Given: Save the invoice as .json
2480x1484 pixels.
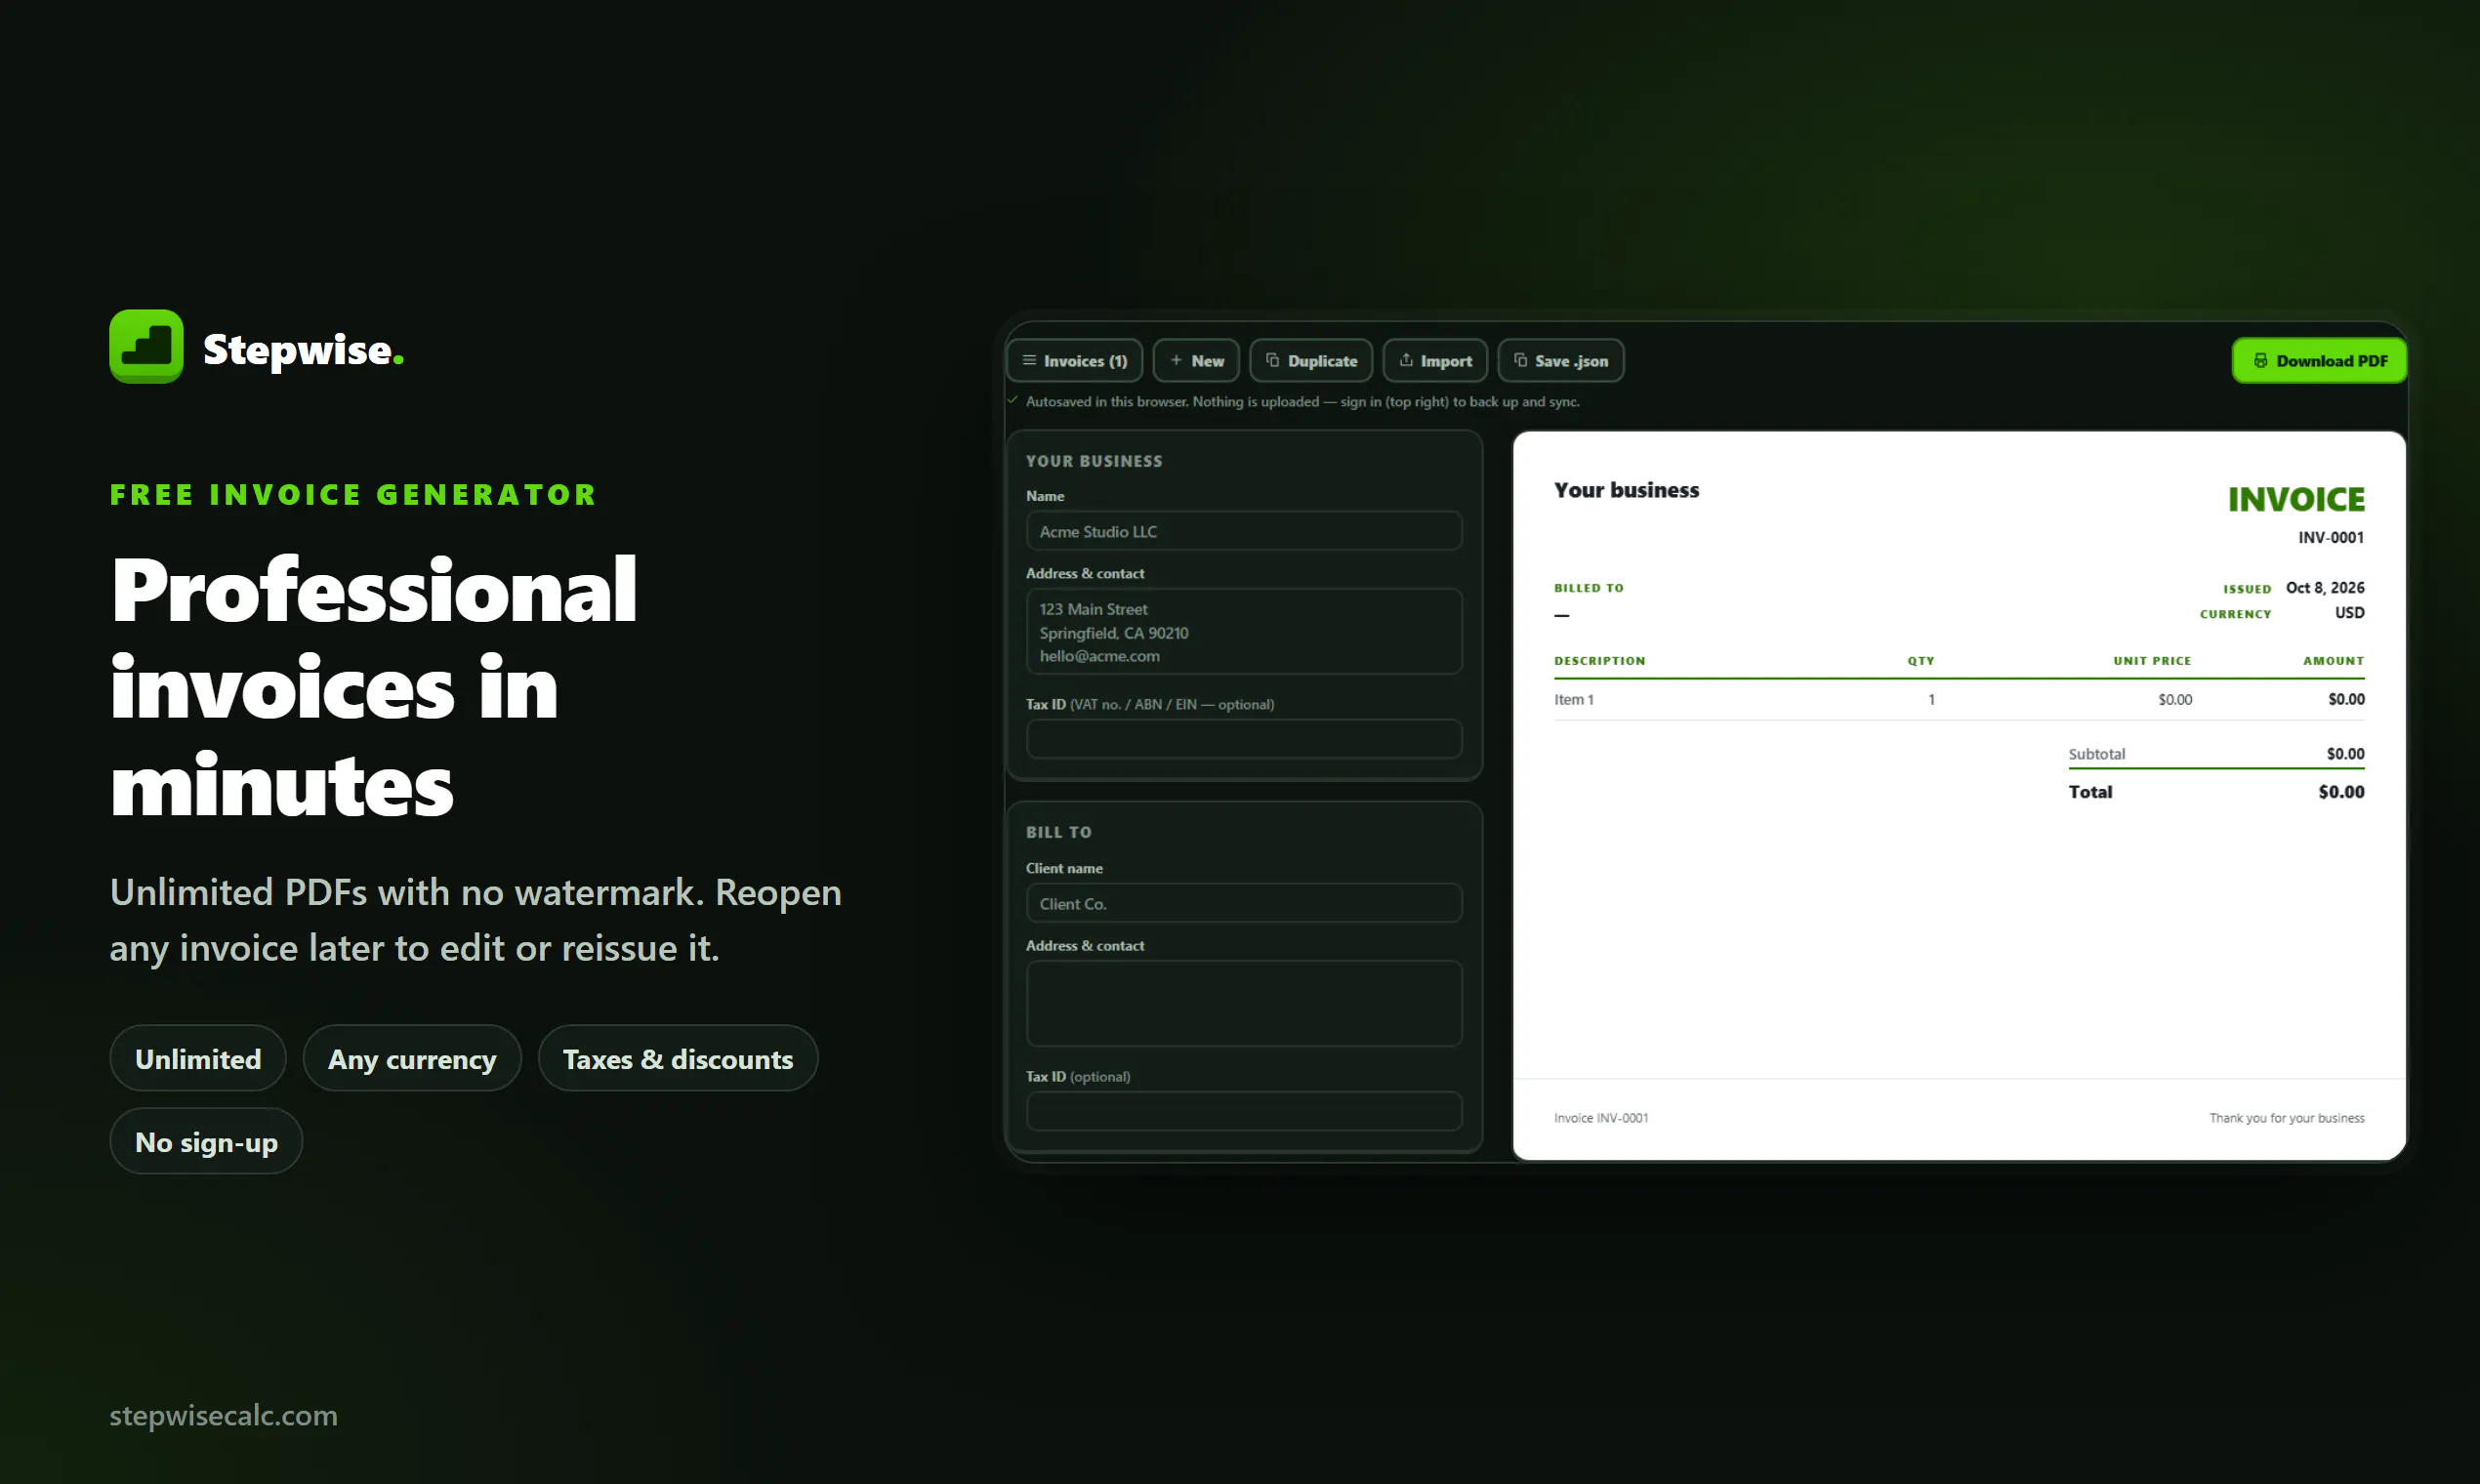Looking at the screenshot, I should [1561, 361].
